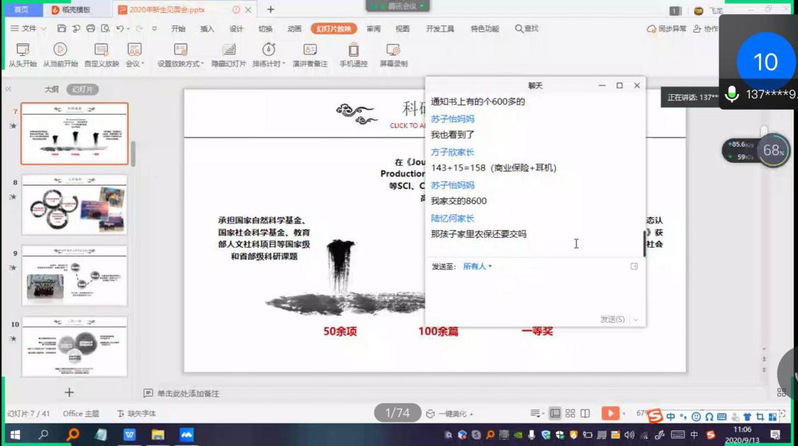The height and width of the screenshot is (446, 798).
Task: Select slide 8 thumbnail in panel
Action: coord(74,204)
